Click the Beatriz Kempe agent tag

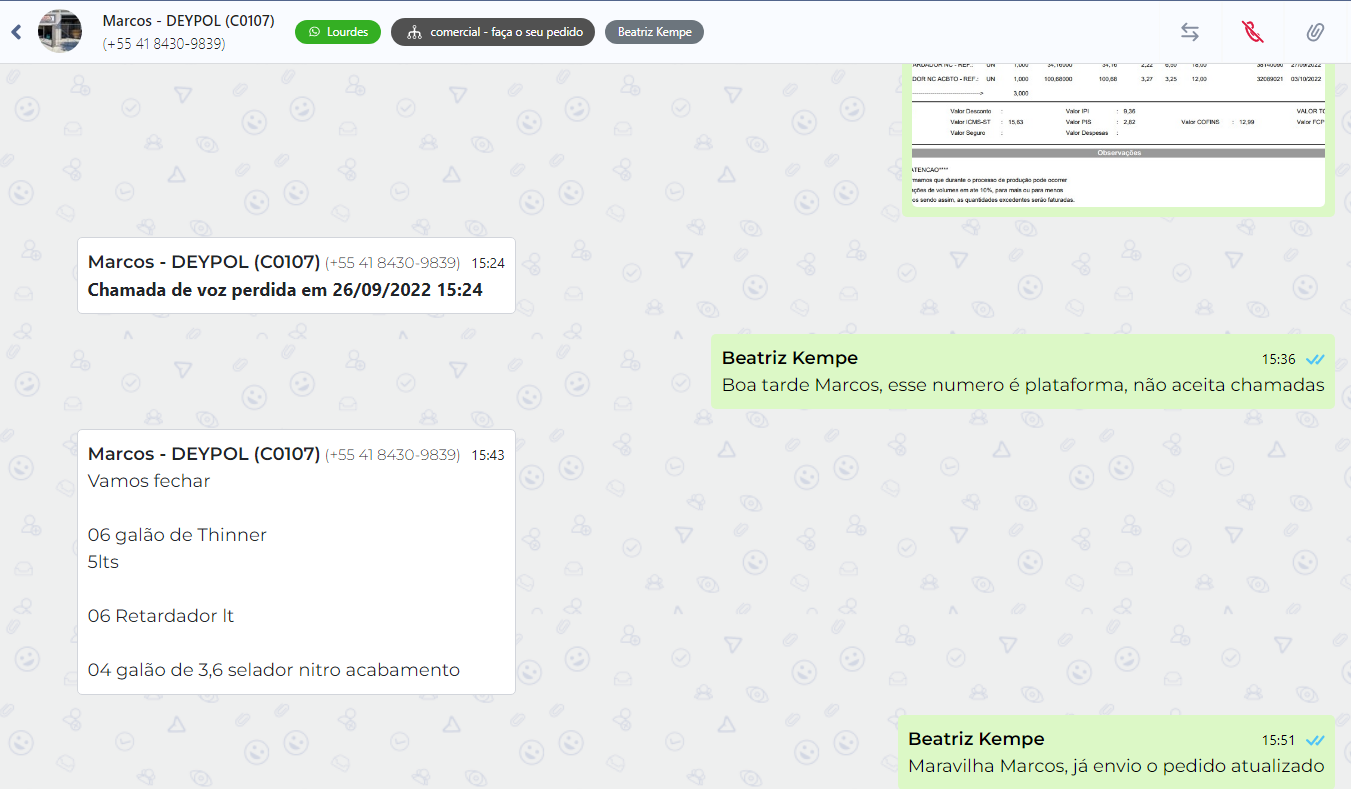coord(654,32)
